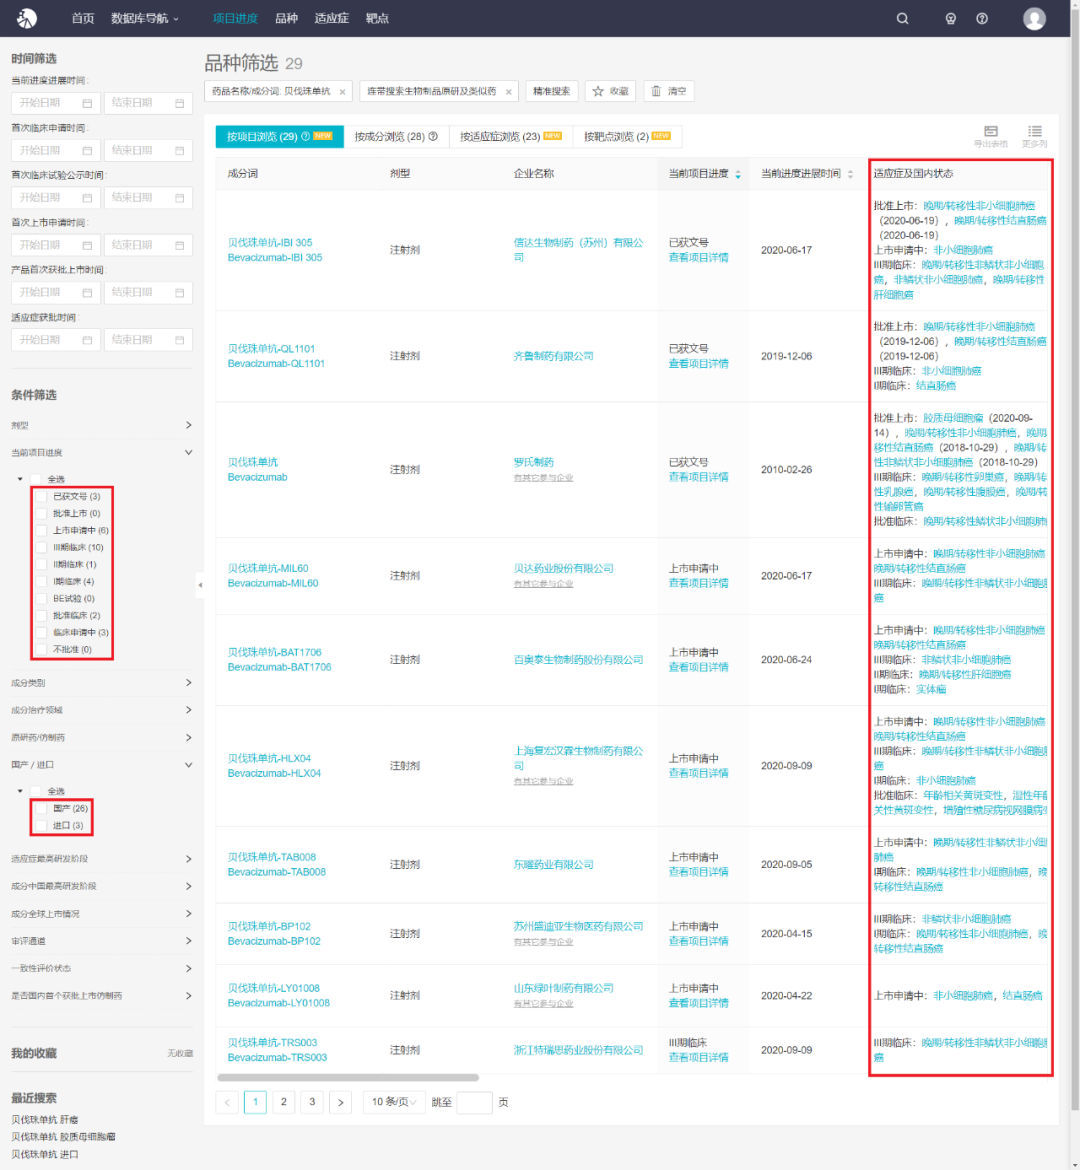Go to next page arrow
Image resolution: width=1080 pixels, height=1170 pixels.
point(340,1102)
